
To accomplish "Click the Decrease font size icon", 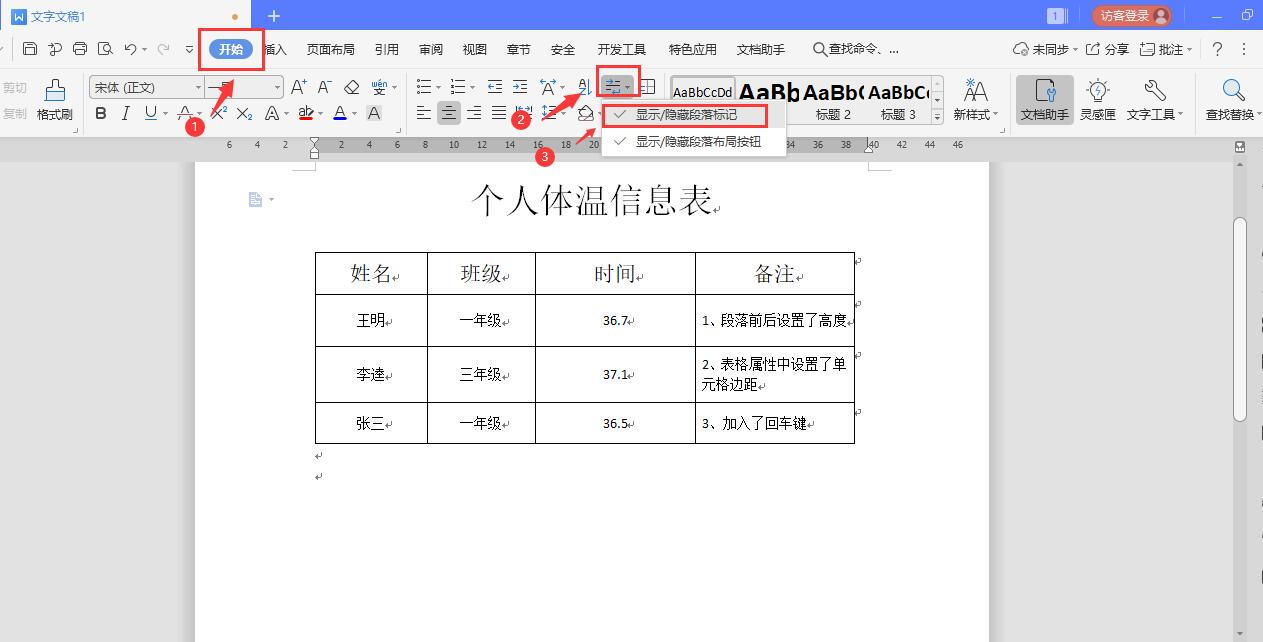I will point(324,87).
